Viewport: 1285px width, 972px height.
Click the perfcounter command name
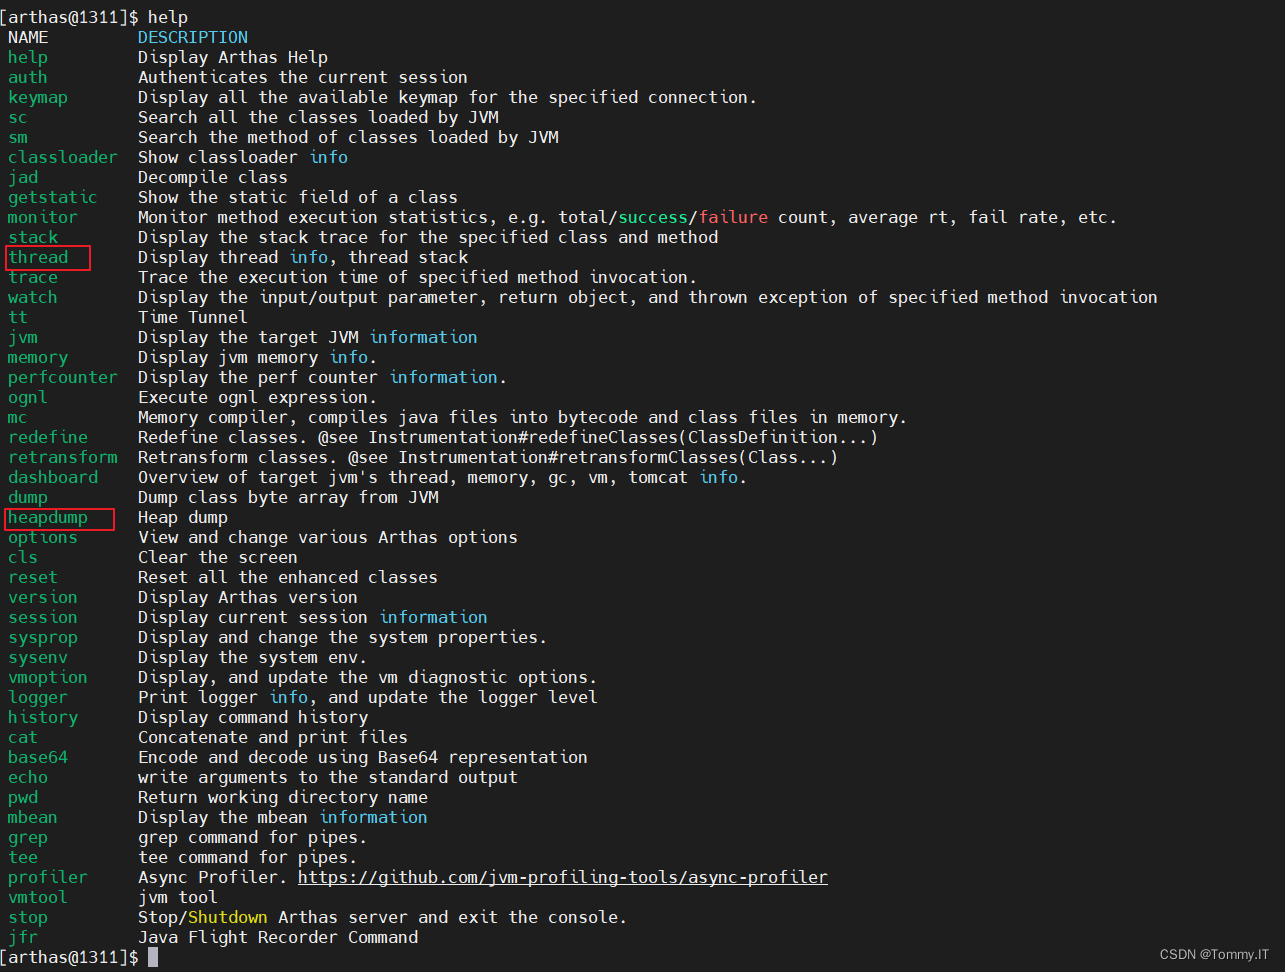(62, 377)
